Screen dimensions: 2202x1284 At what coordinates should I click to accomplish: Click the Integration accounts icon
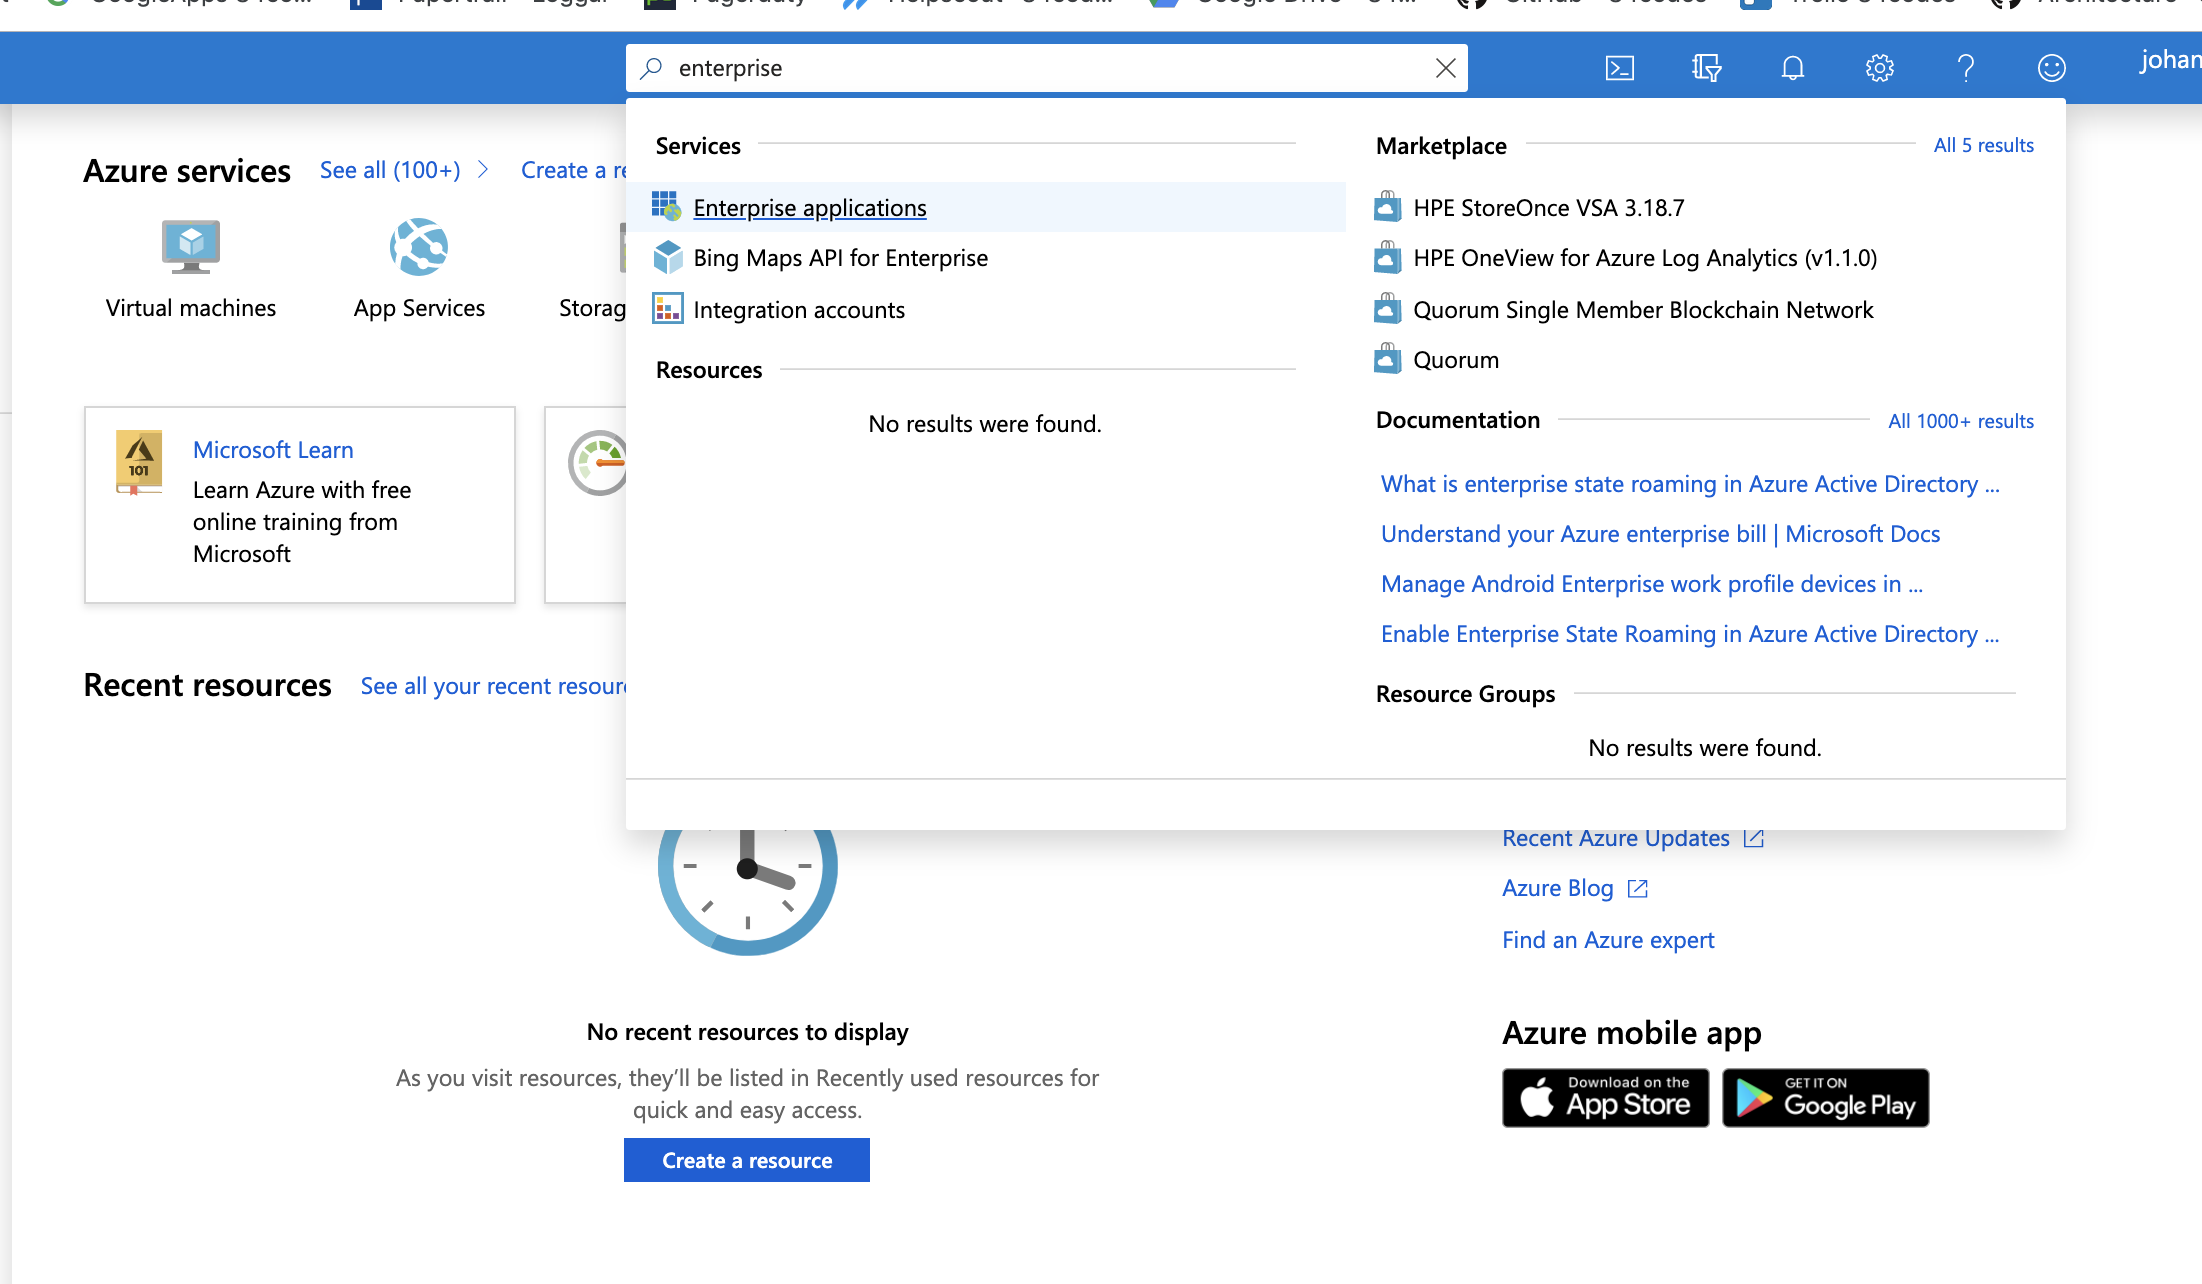coord(666,307)
